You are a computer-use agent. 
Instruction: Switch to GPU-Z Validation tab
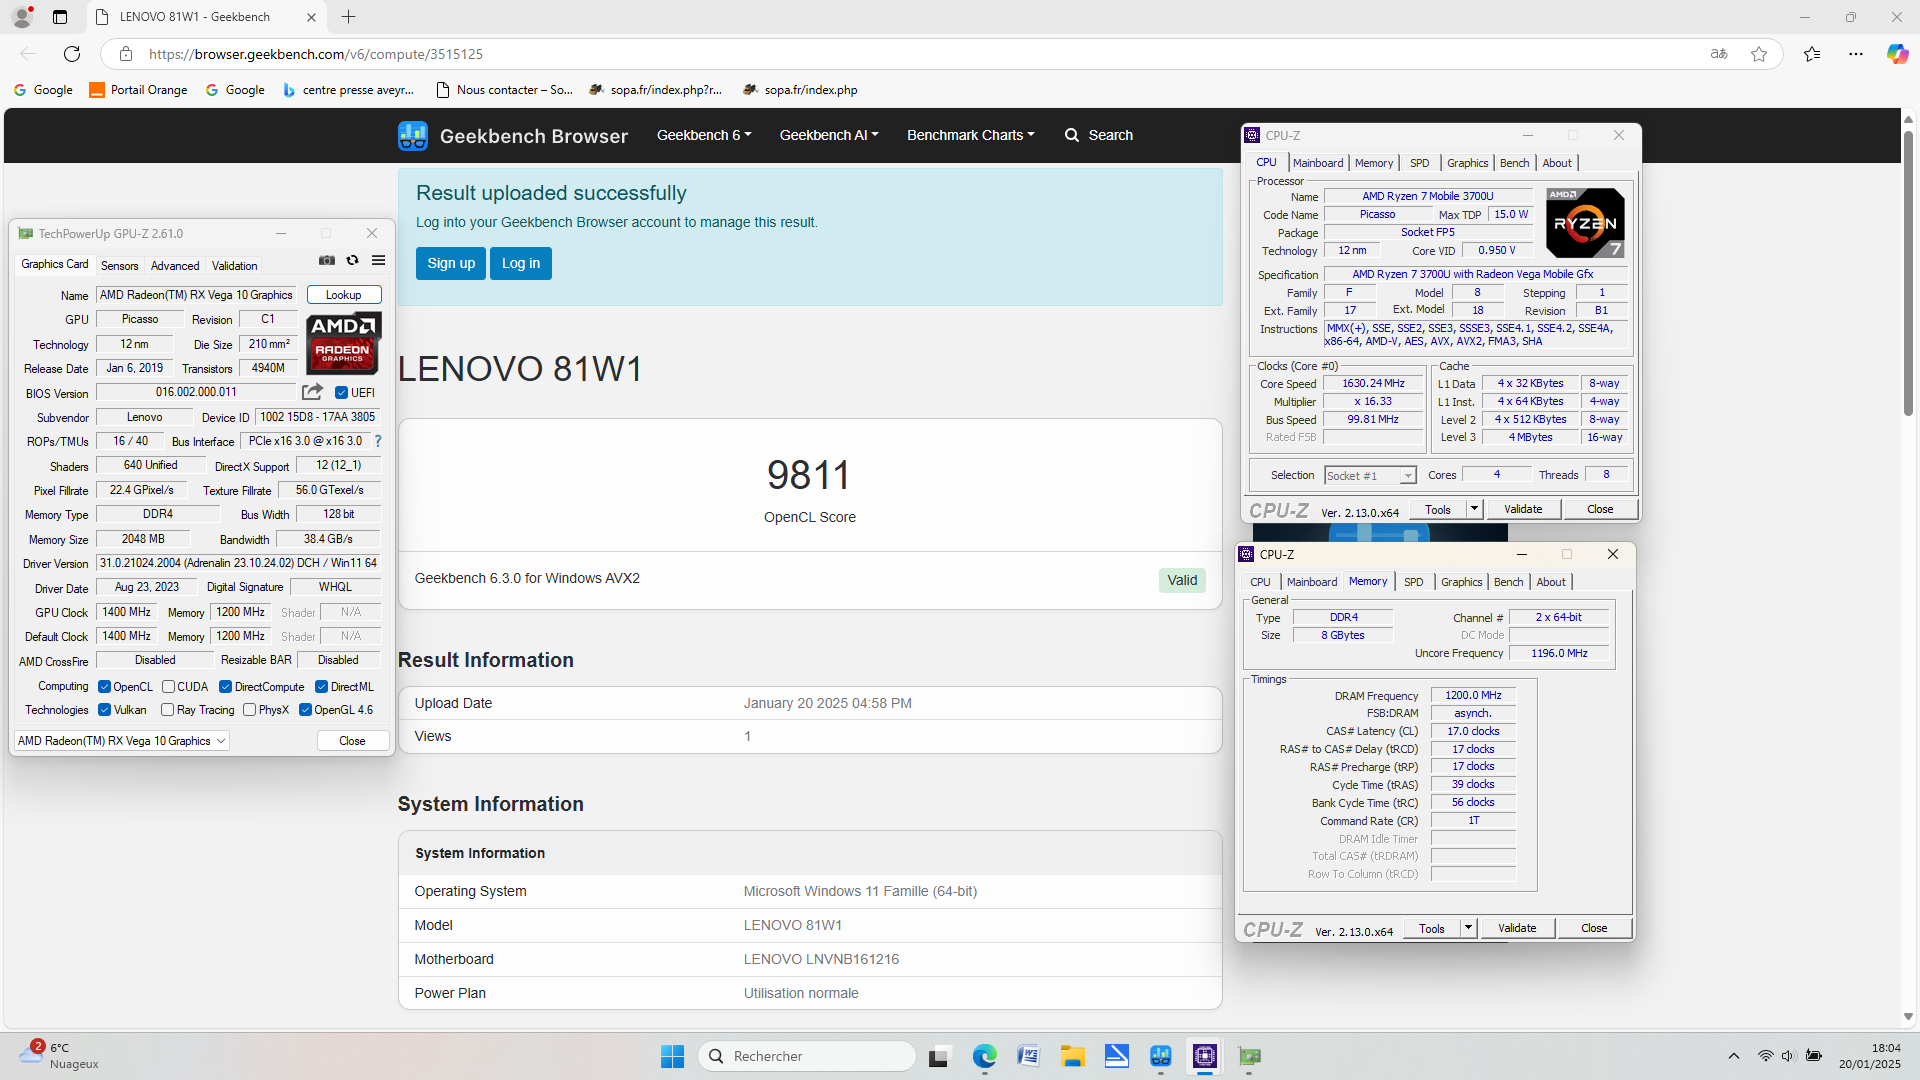(235, 266)
